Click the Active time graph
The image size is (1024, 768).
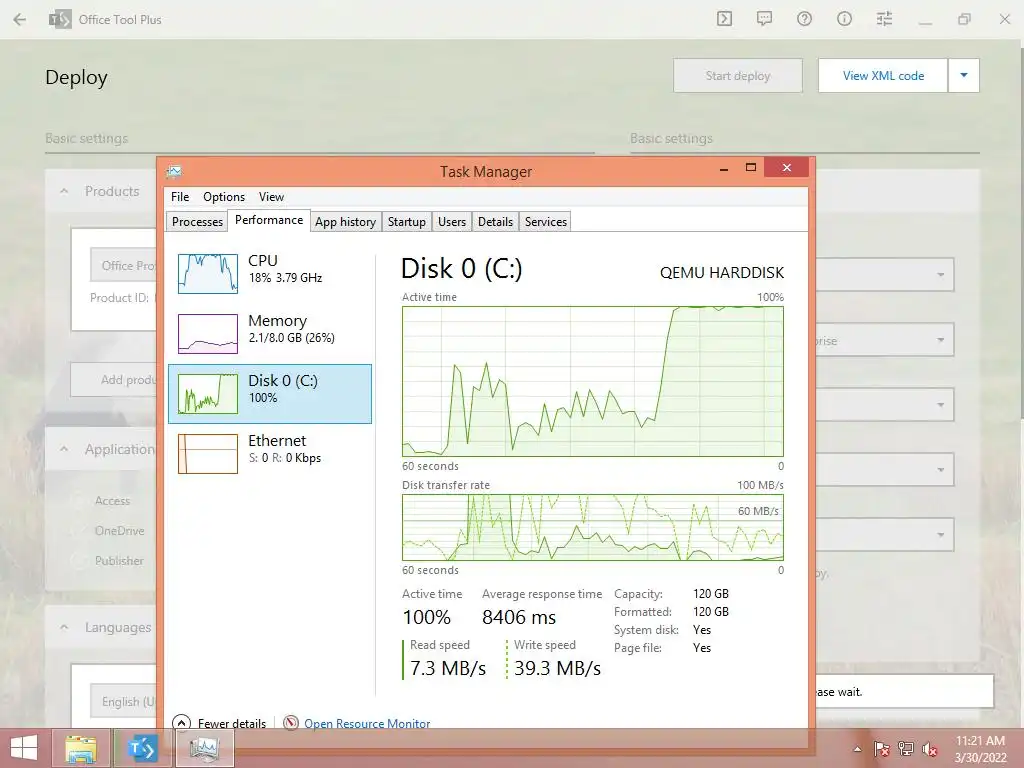pos(592,381)
